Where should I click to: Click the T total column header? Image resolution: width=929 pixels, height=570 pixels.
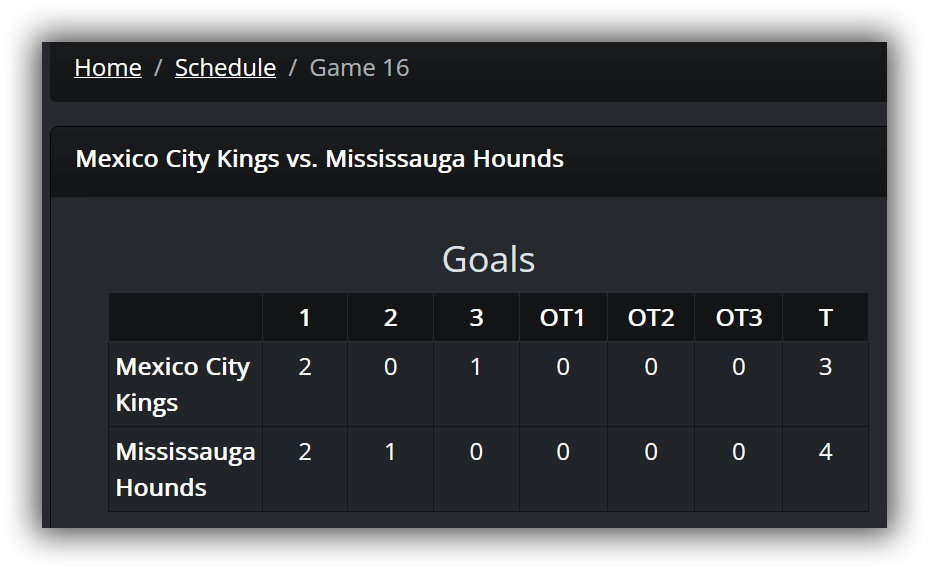click(825, 318)
